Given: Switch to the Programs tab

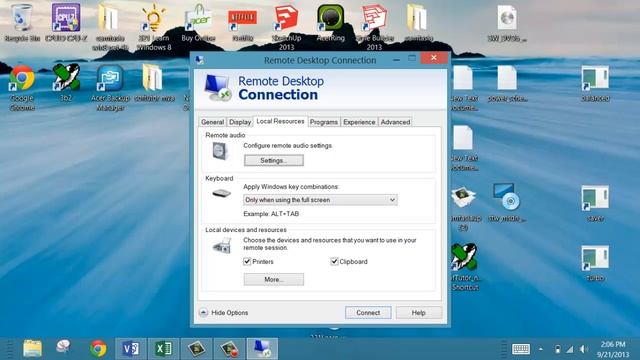Looking at the screenshot, I should click(324, 122).
